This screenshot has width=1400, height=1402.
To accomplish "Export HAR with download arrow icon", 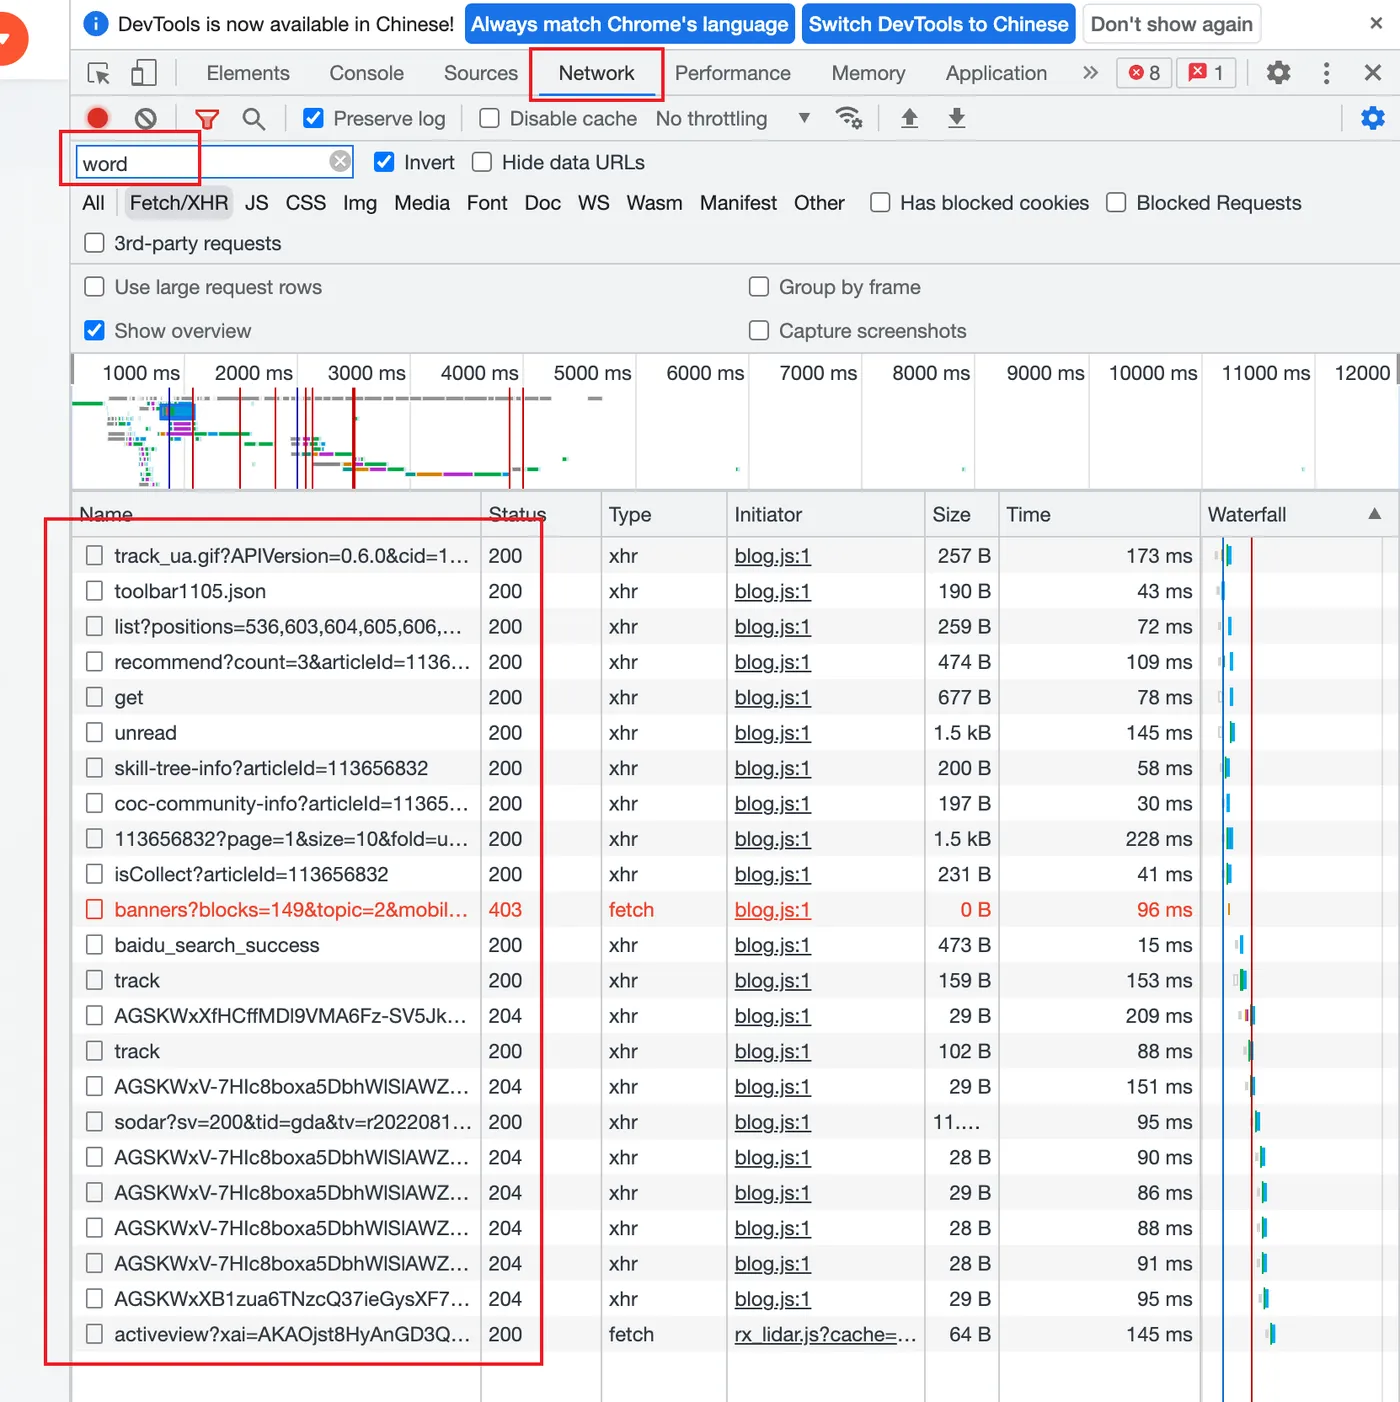I will (x=957, y=118).
